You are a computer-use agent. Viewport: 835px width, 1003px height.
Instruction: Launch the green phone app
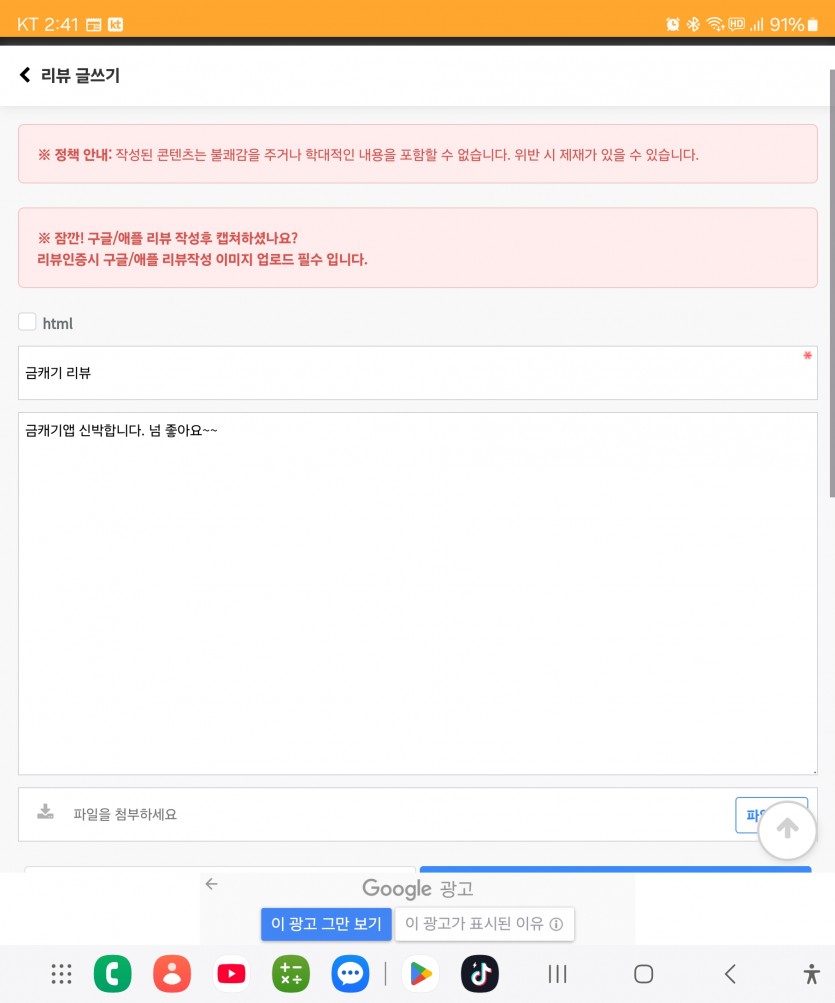(x=113, y=974)
